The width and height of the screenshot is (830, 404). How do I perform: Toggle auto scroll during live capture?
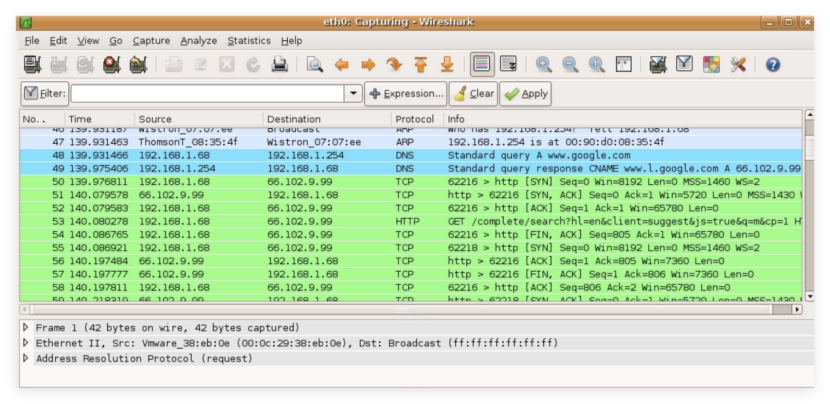tap(509, 65)
